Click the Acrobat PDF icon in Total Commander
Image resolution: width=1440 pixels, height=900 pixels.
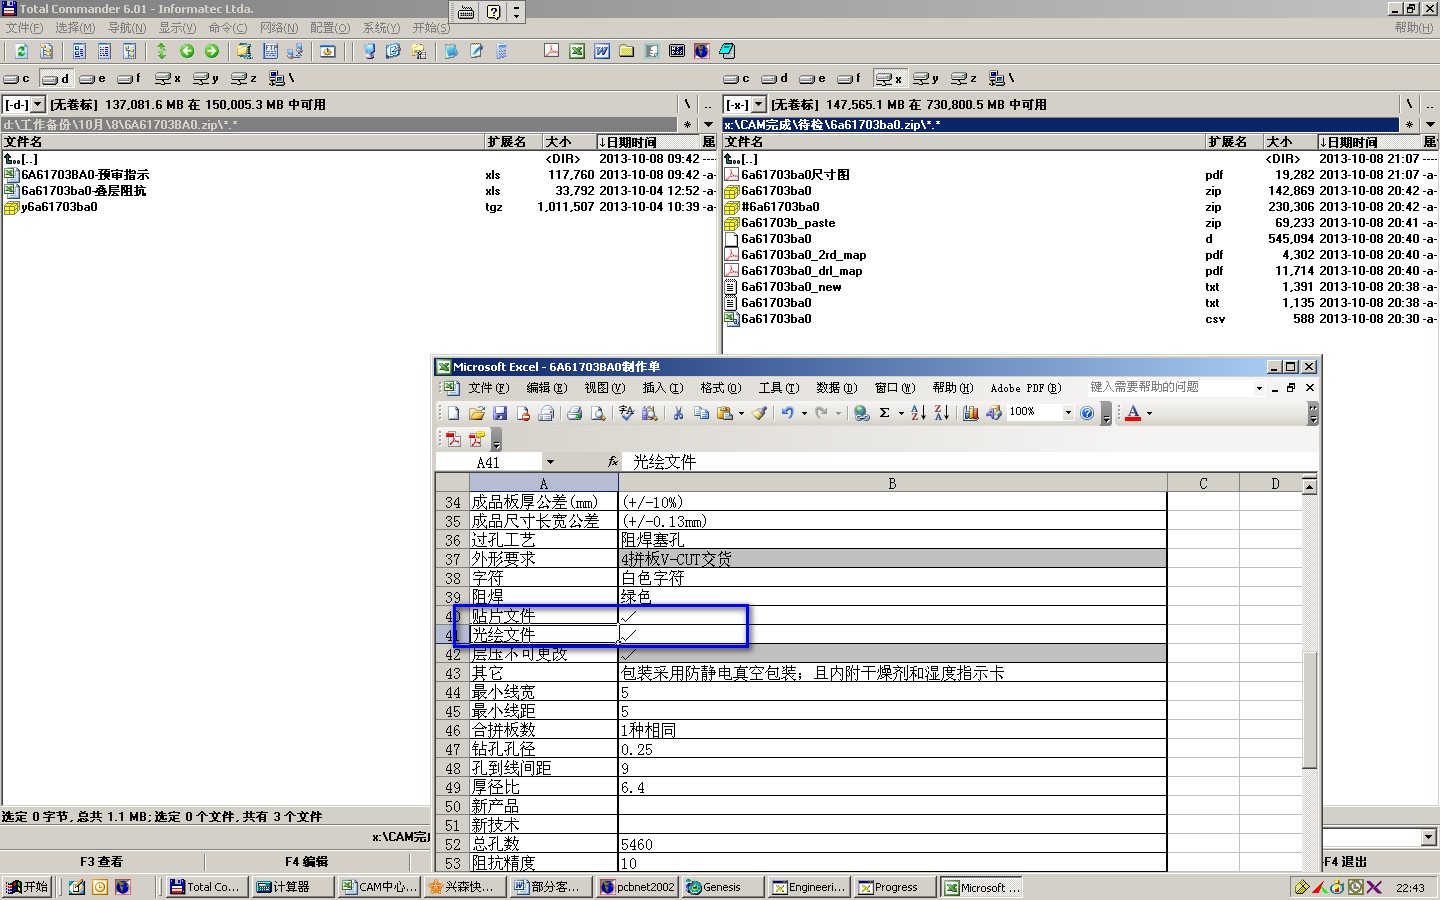551,51
